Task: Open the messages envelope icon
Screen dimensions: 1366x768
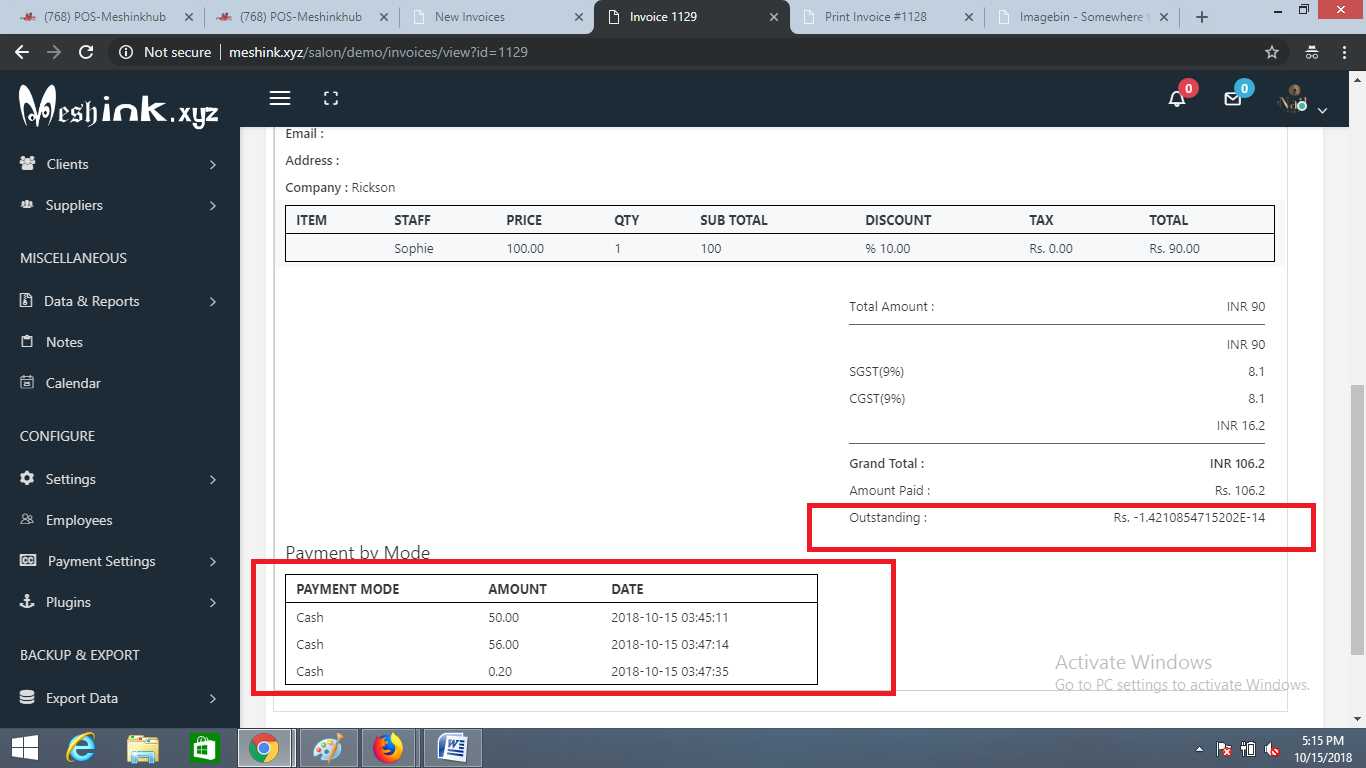Action: pyautogui.click(x=1233, y=99)
